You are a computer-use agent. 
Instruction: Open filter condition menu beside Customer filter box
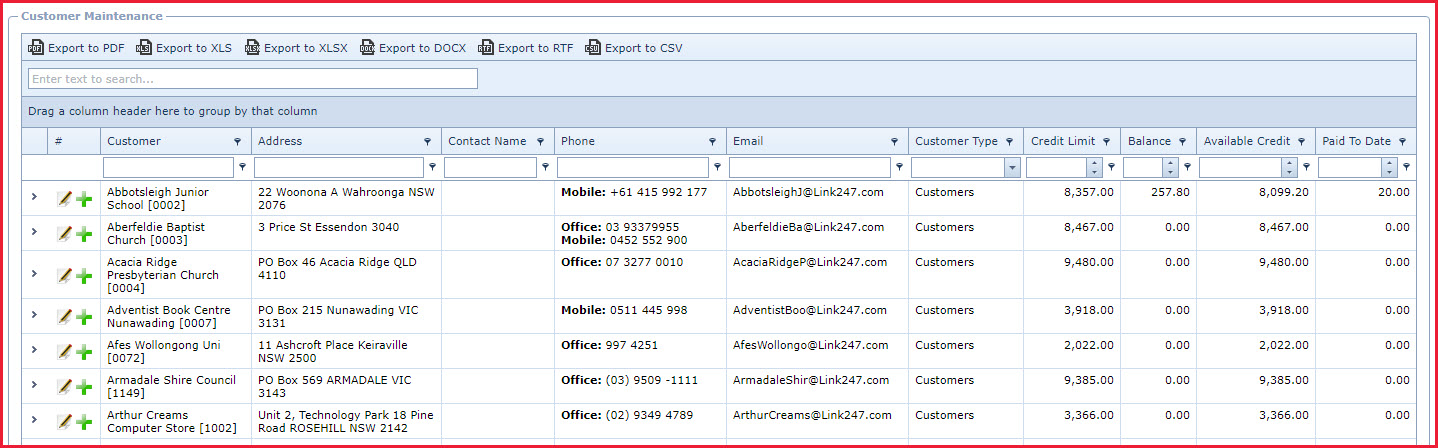tap(242, 167)
